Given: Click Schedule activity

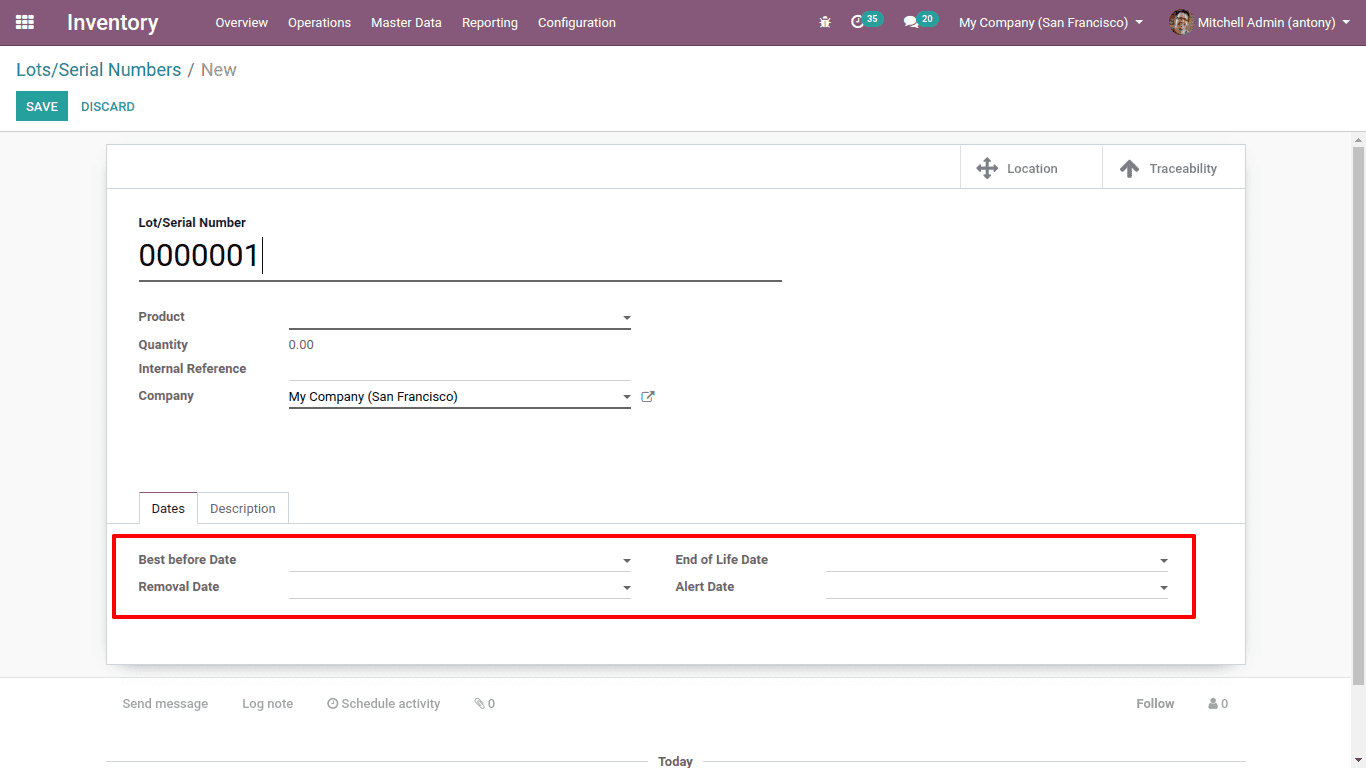Looking at the screenshot, I should point(384,704).
